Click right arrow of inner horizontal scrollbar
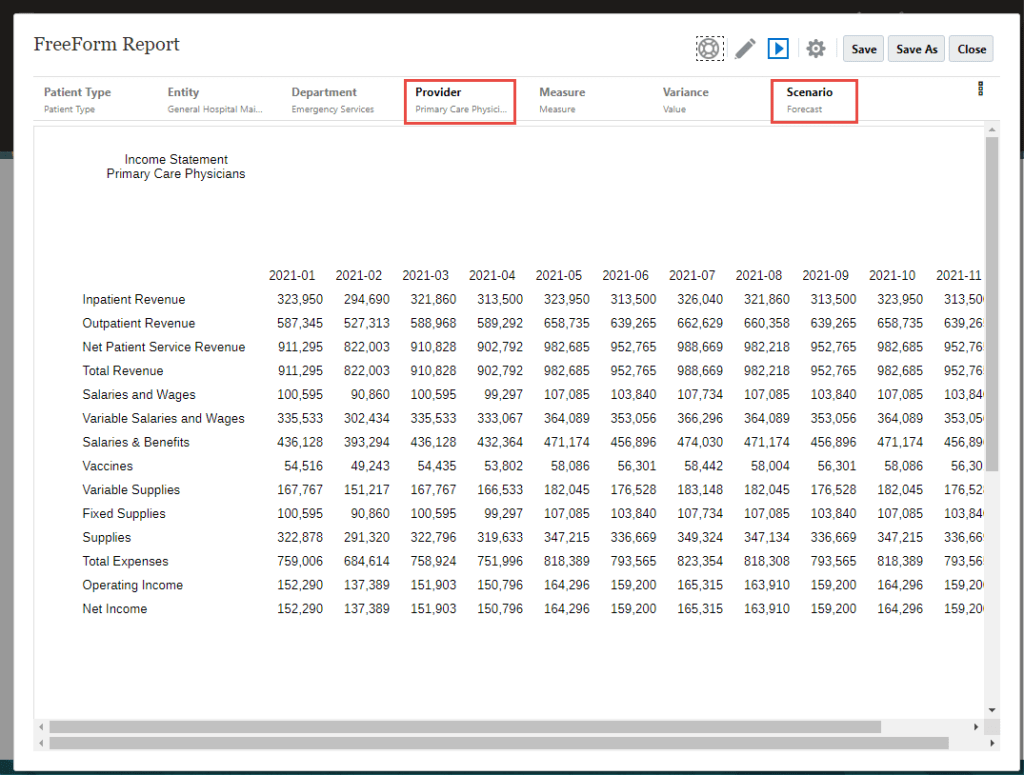 976,727
